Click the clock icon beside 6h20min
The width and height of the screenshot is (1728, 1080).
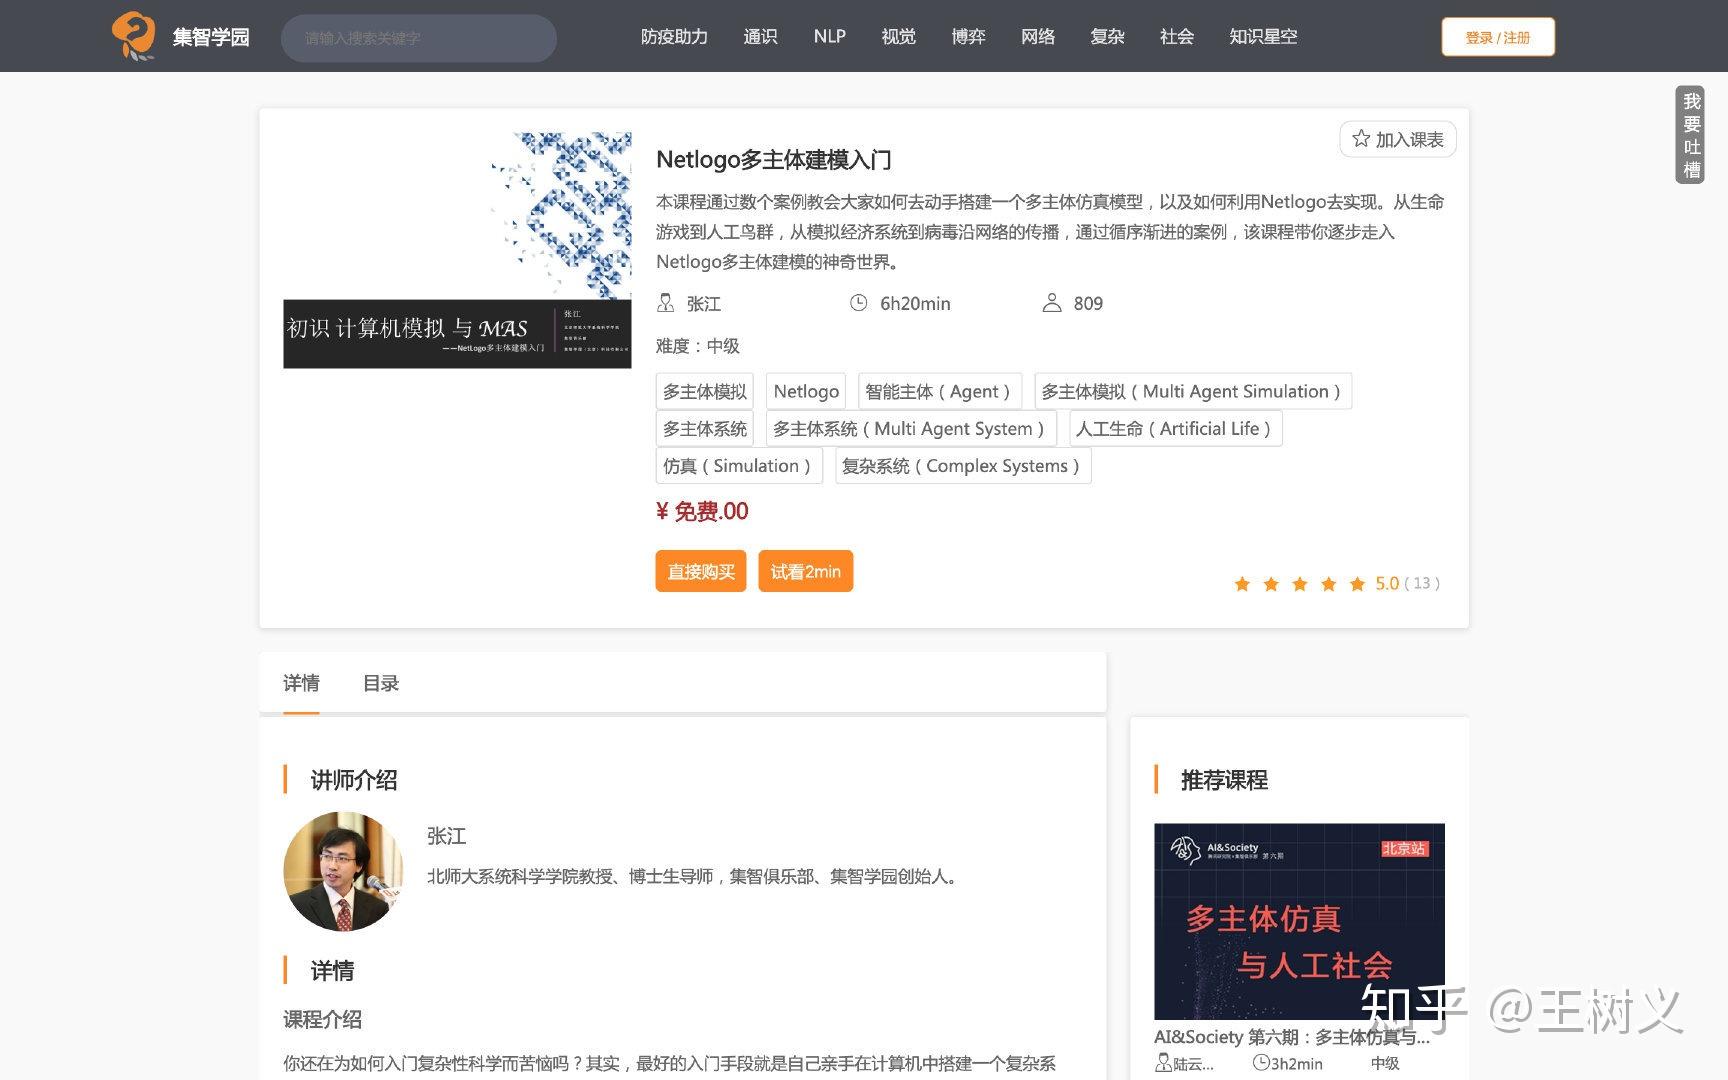click(859, 302)
